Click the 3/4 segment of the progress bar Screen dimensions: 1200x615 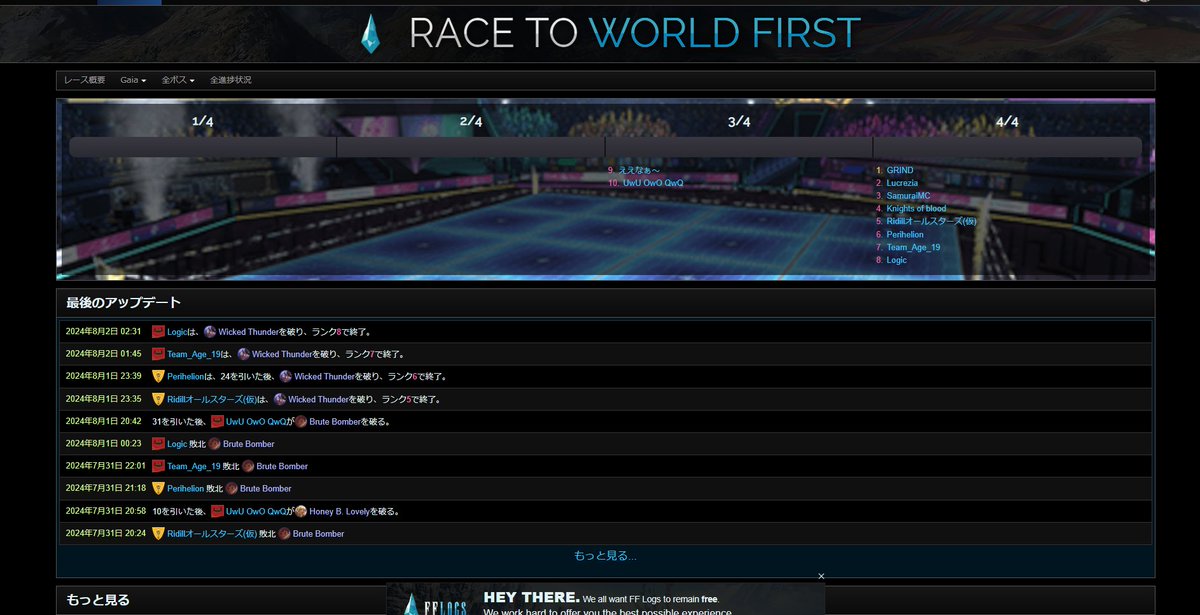tap(739, 147)
